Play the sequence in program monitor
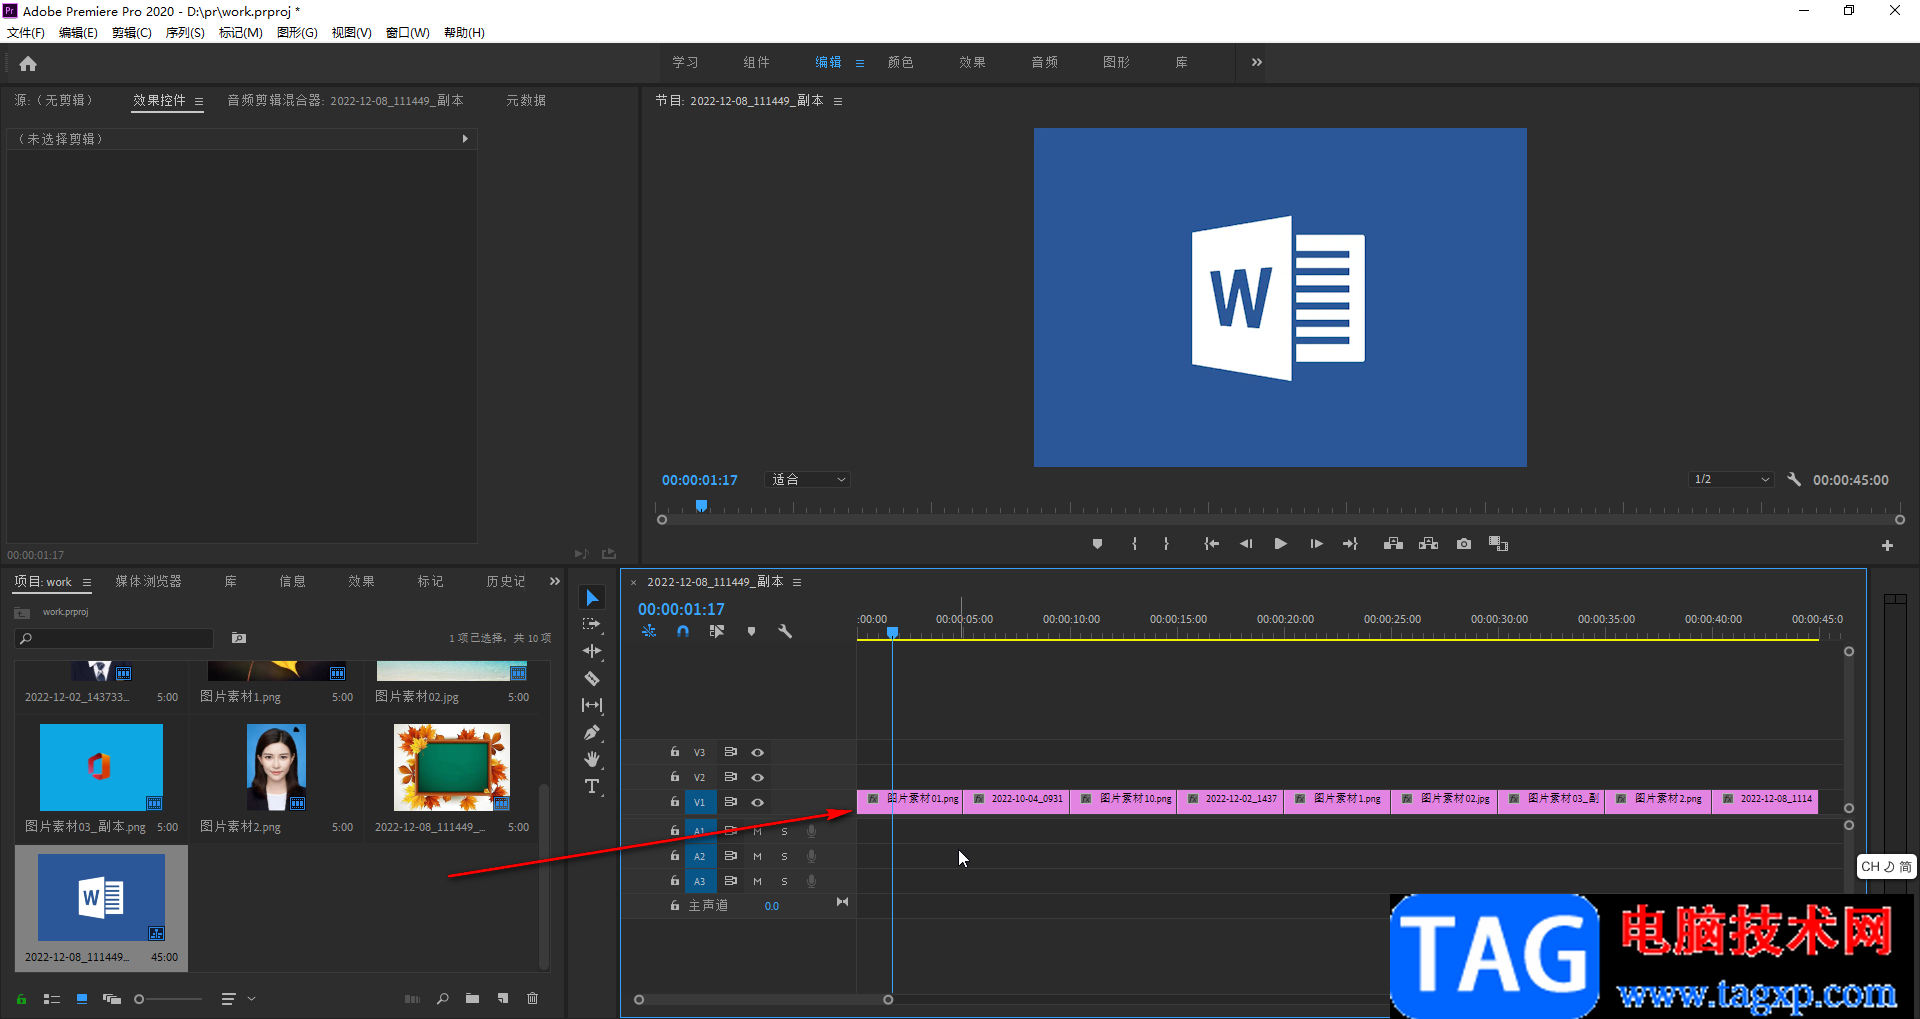 point(1280,544)
